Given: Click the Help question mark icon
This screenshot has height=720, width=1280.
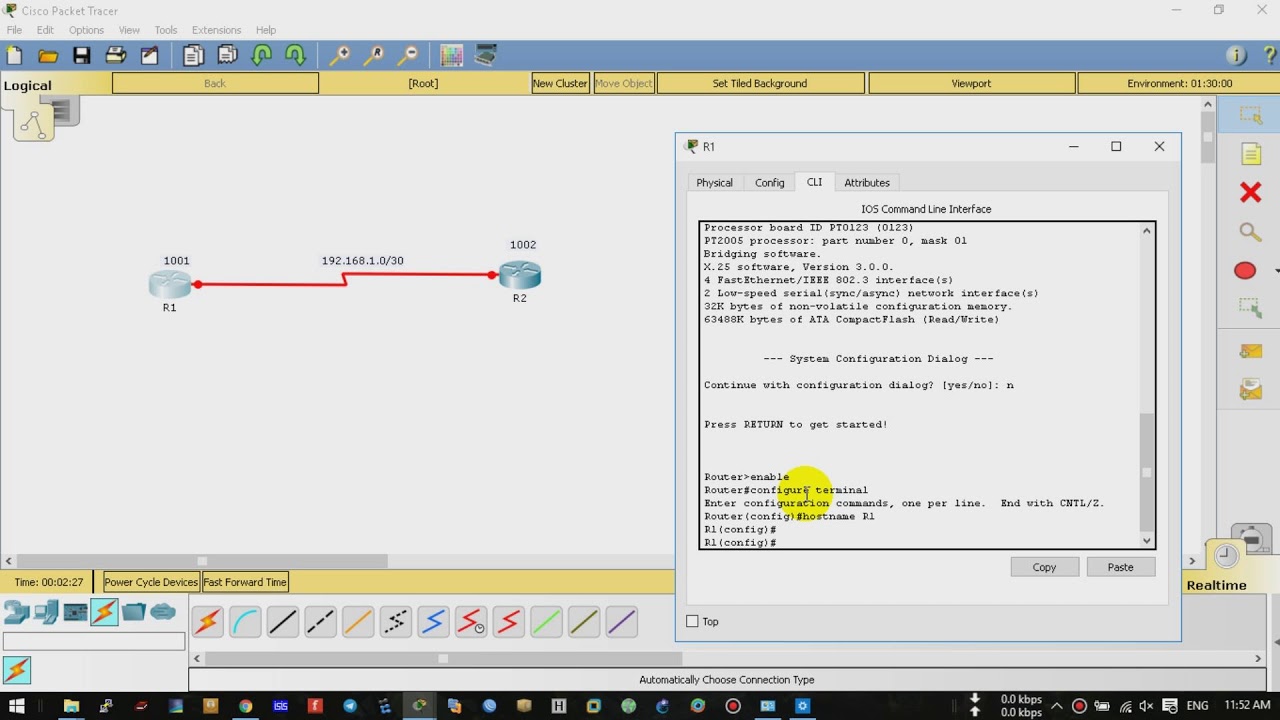Looking at the screenshot, I should point(1269,56).
